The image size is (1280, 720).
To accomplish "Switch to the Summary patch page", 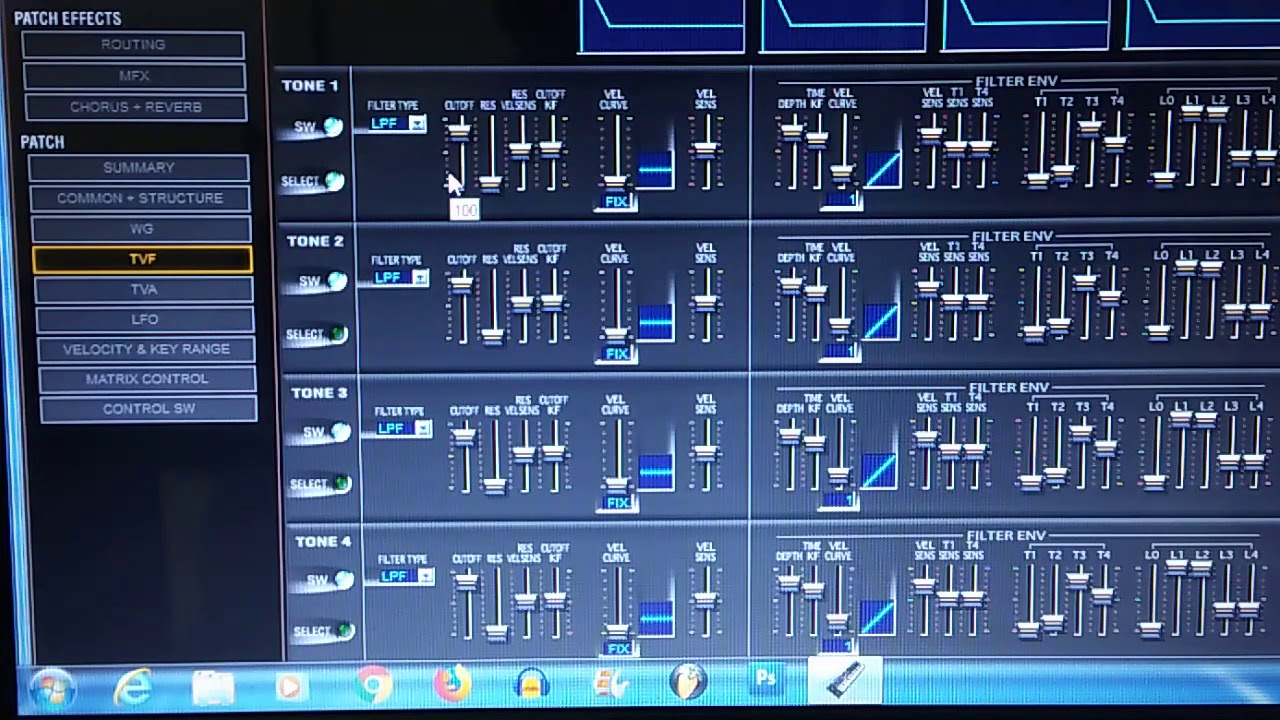I will point(138,168).
